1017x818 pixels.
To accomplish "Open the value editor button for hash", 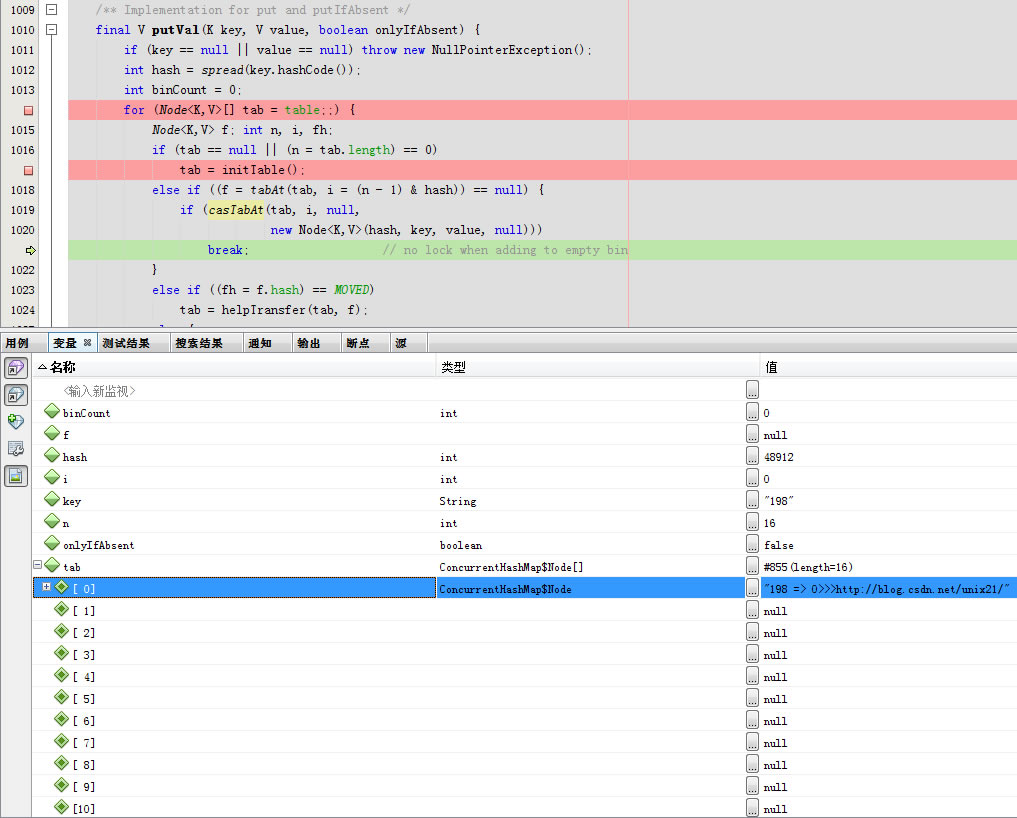I will (x=752, y=456).
